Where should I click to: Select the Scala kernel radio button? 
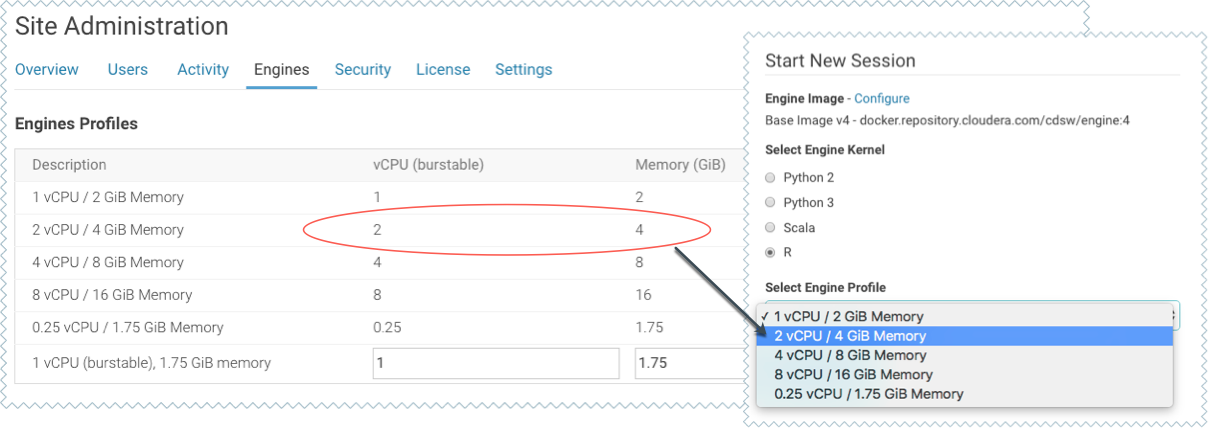pos(770,228)
